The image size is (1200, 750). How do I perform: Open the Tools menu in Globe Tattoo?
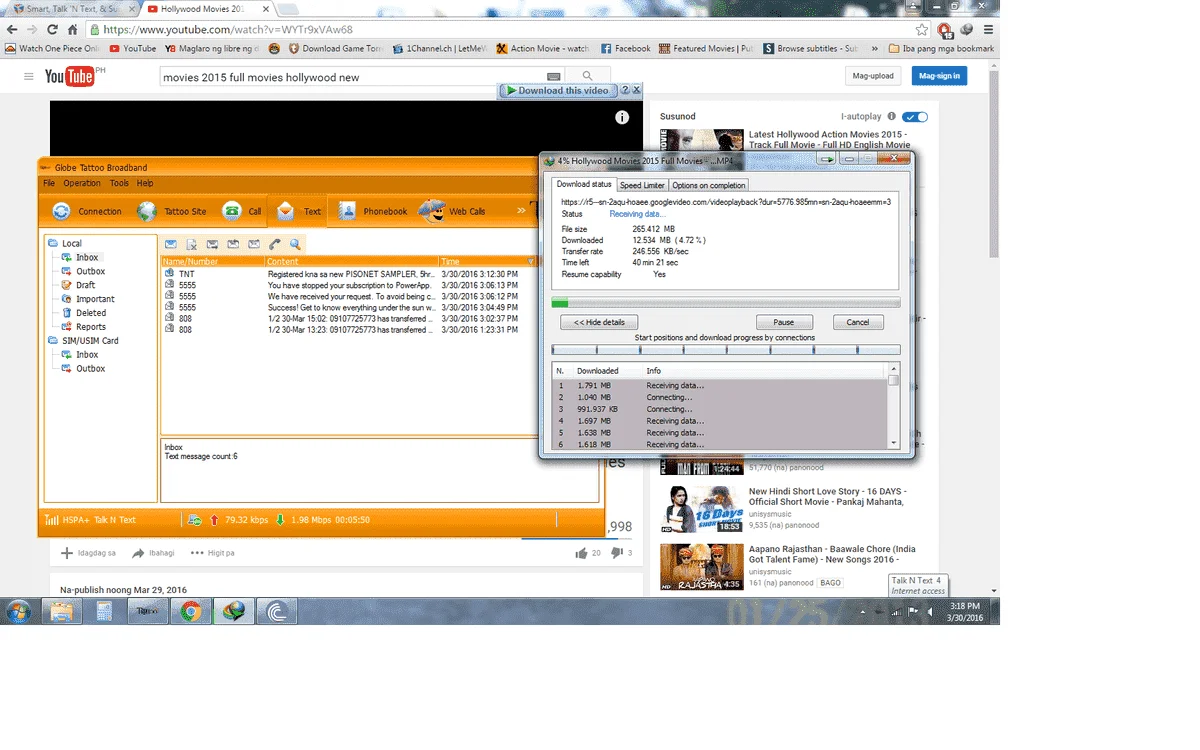[x=119, y=183]
